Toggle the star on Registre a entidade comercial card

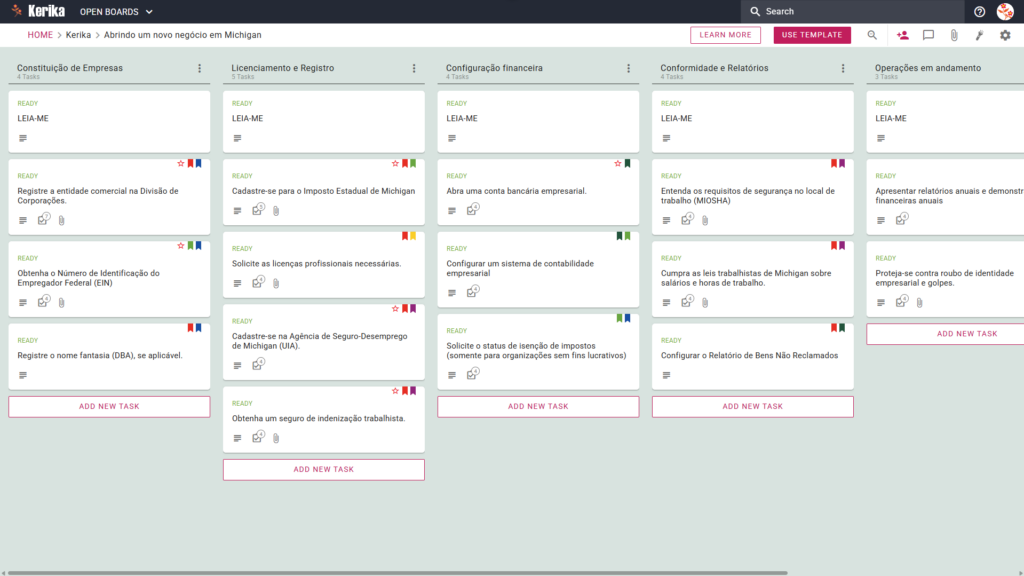click(x=181, y=163)
